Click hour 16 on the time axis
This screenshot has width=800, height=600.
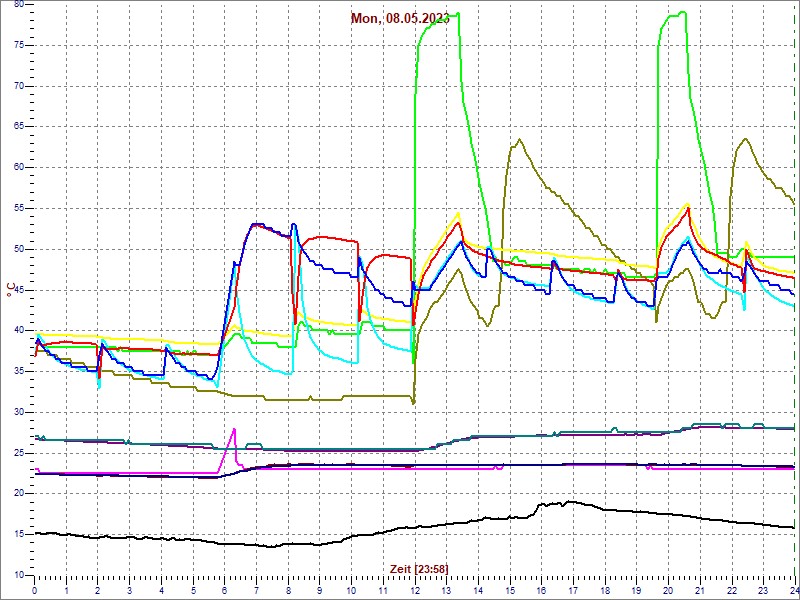click(x=541, y=590)
